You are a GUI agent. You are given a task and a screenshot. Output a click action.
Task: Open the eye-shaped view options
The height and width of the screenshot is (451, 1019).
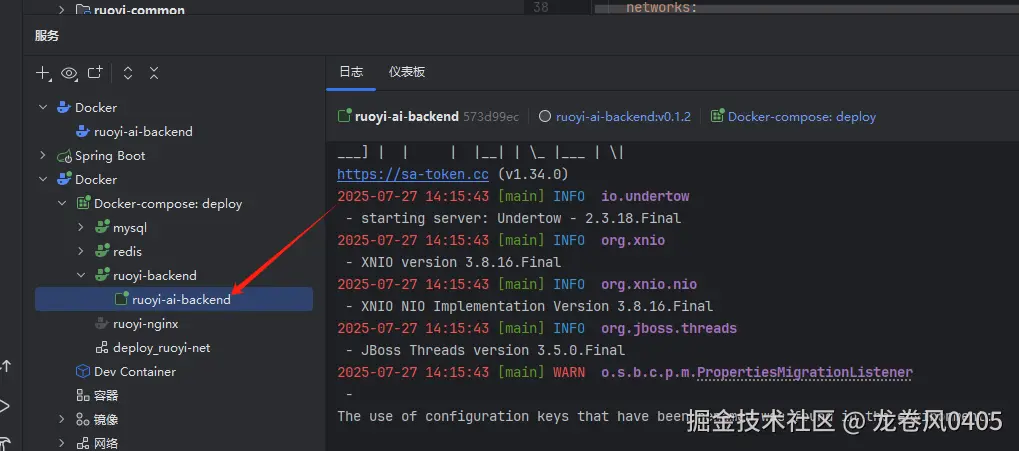pos(69,73)
